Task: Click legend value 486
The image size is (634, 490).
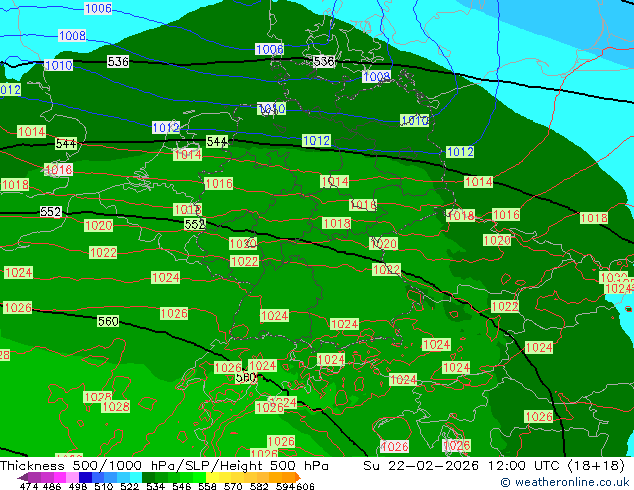Action: coord(52,486)
